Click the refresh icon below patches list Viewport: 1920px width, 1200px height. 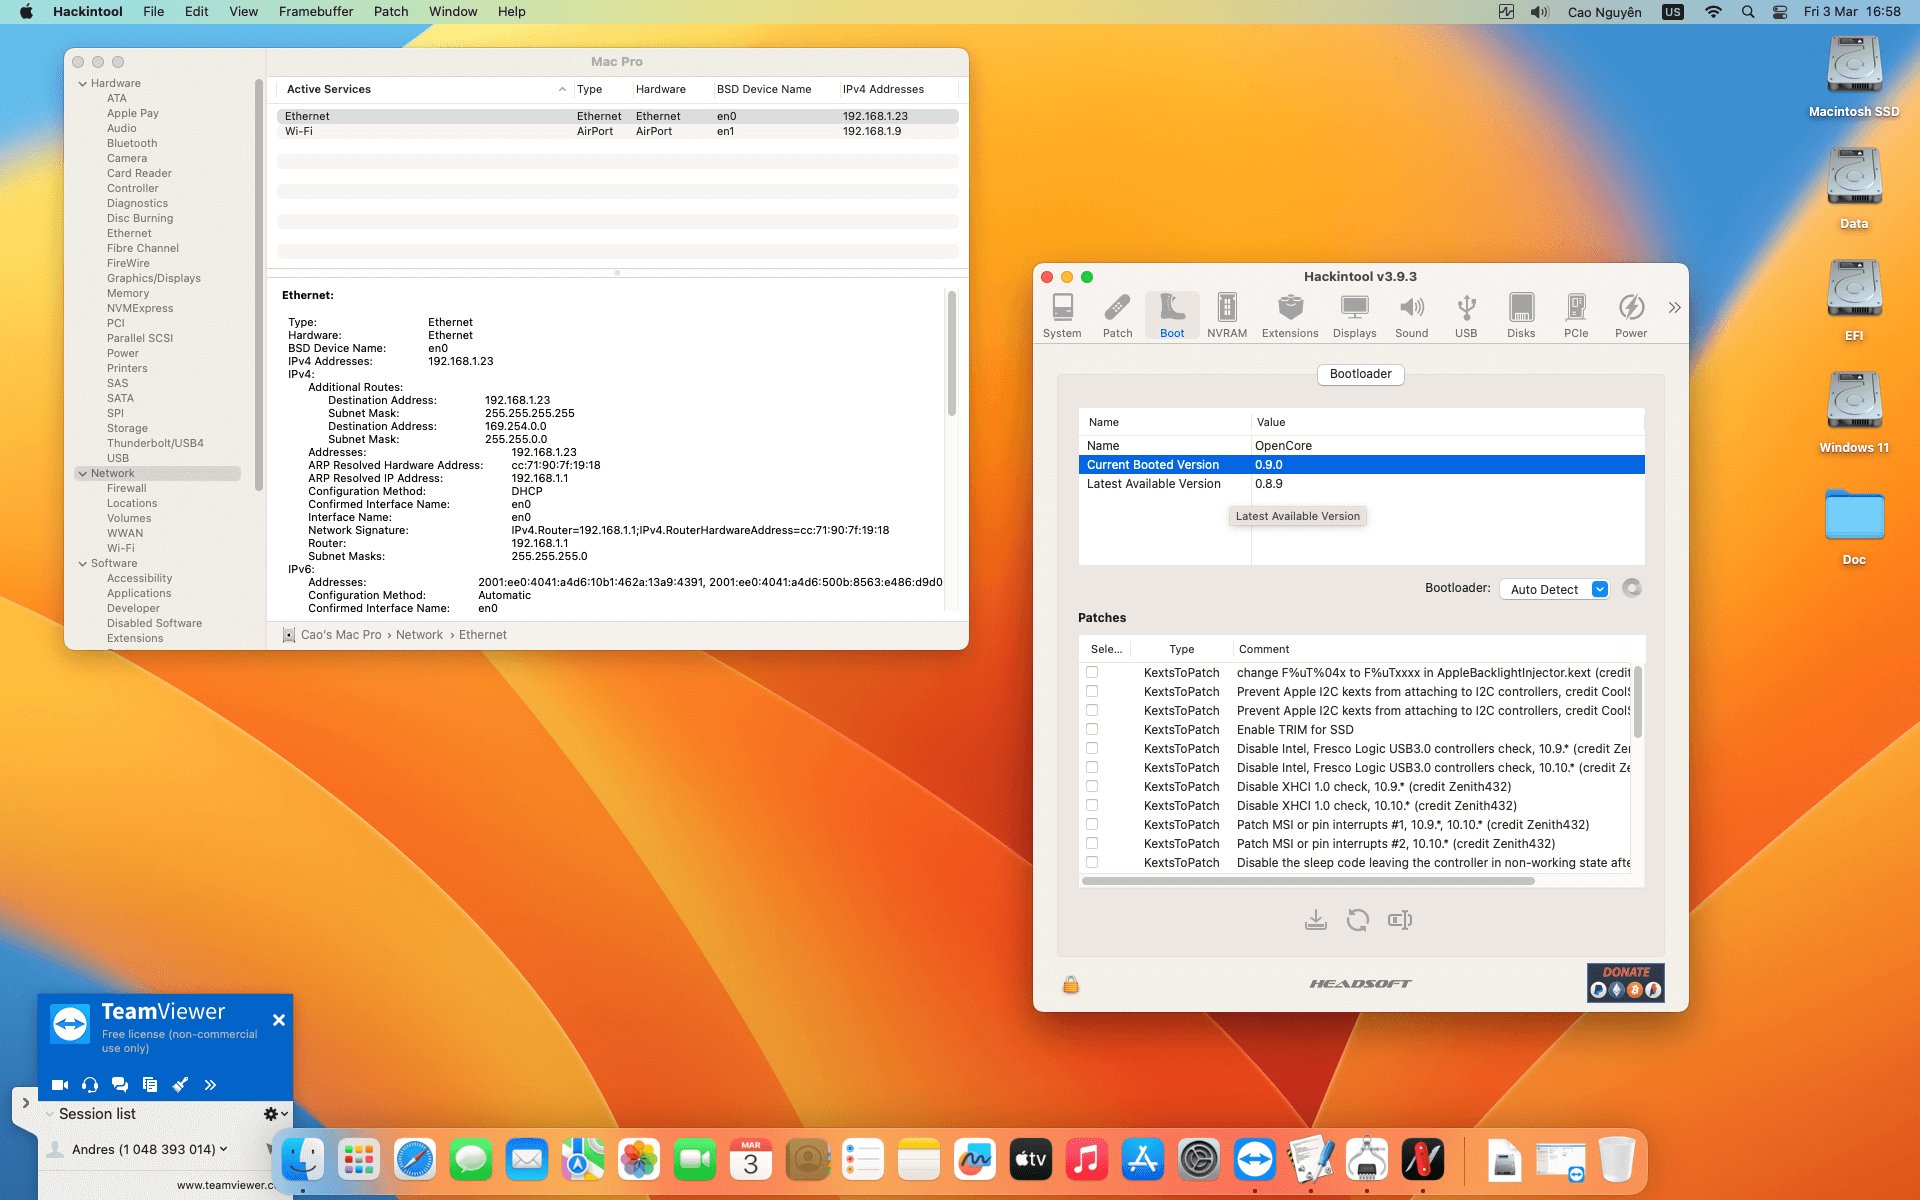[x=1357, y=920]
